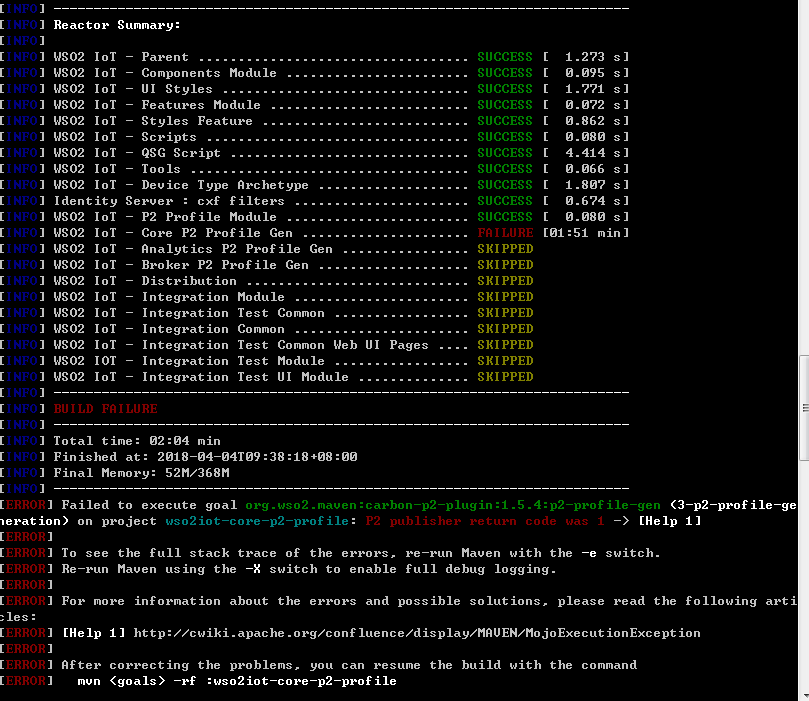Click the red FAILURE status word
Screen dimensions: 809x701
pyautogui.click(x=505, y=233)
